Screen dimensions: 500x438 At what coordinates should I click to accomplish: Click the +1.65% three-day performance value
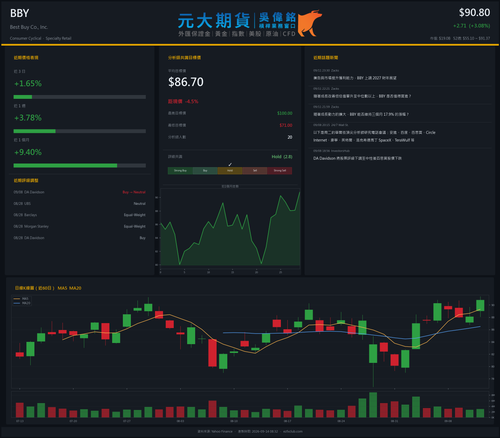tap(28, 83)
